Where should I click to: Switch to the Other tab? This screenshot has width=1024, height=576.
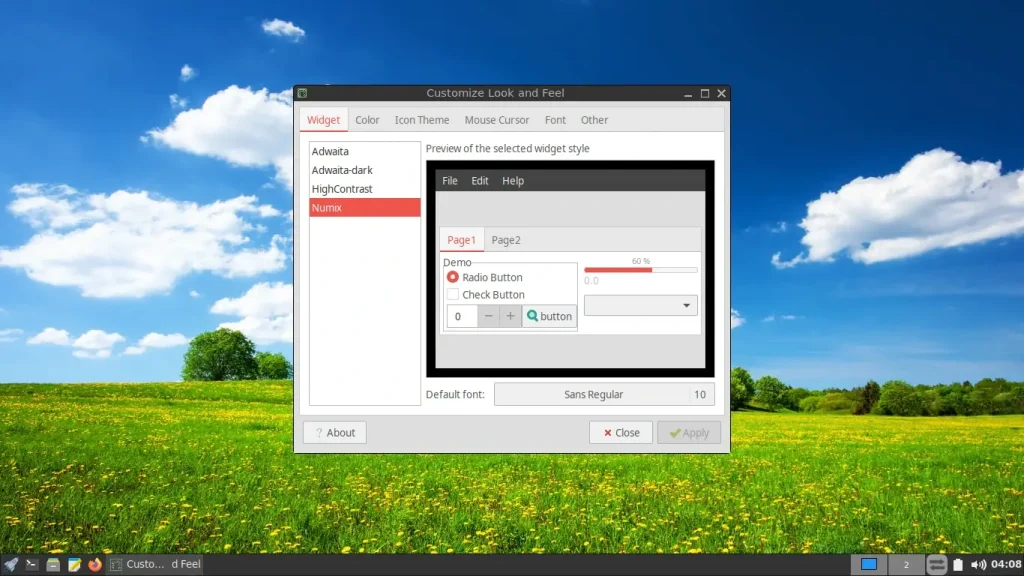pyautogui.click(x=594, y=120)
